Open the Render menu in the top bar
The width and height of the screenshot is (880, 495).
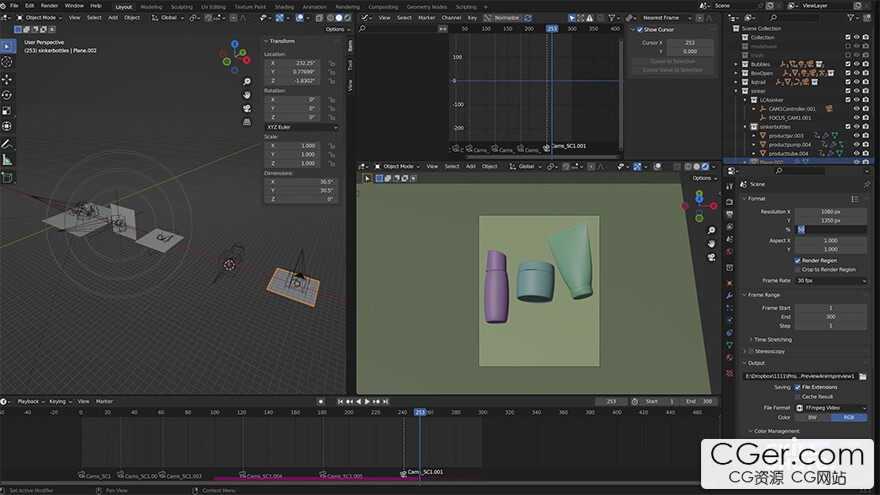49,6
